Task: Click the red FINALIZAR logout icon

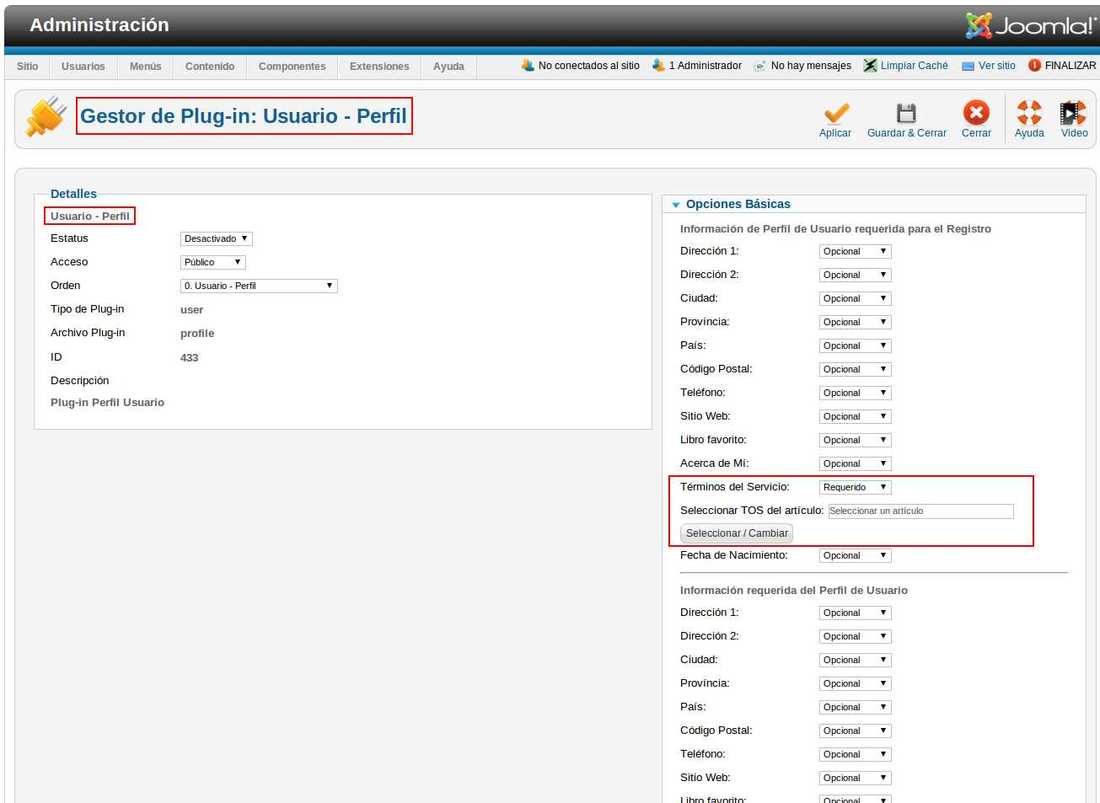Action: [x=1035, y=65]
